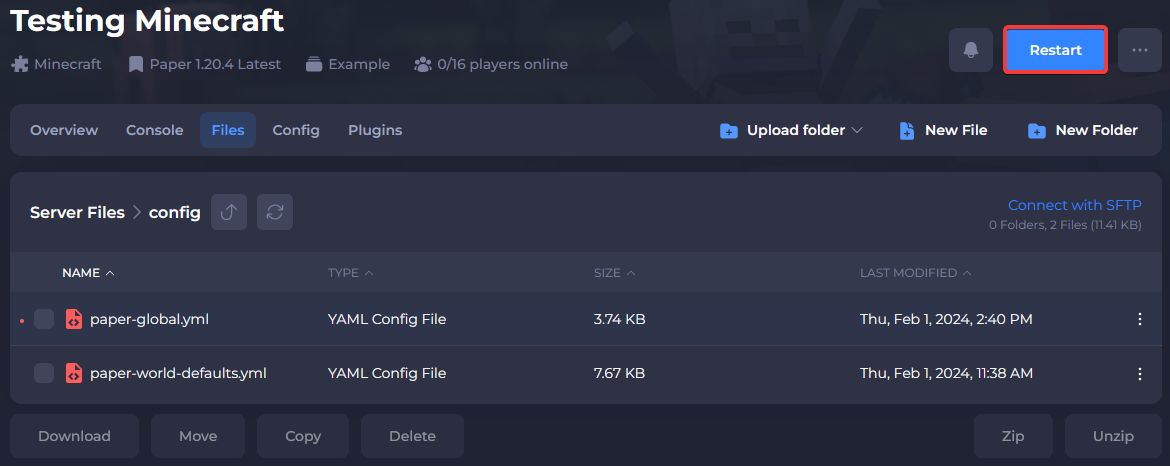This screenshot has width=1170, height=466.
Task: Open the Plugins tab
Action: [x=375, y=130]
